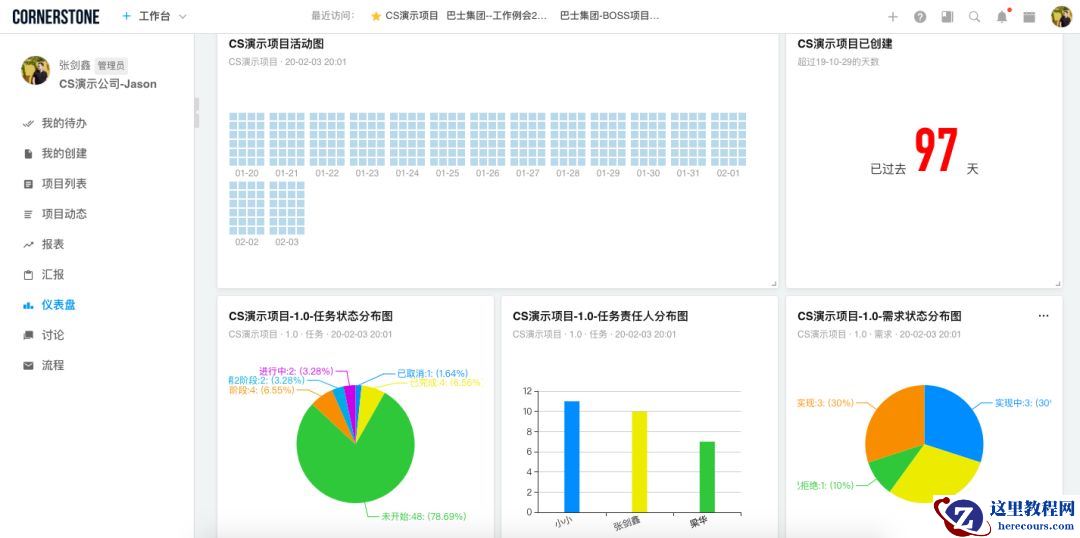
Task: Click the plus icon next to 工作台
Action: 126,17
